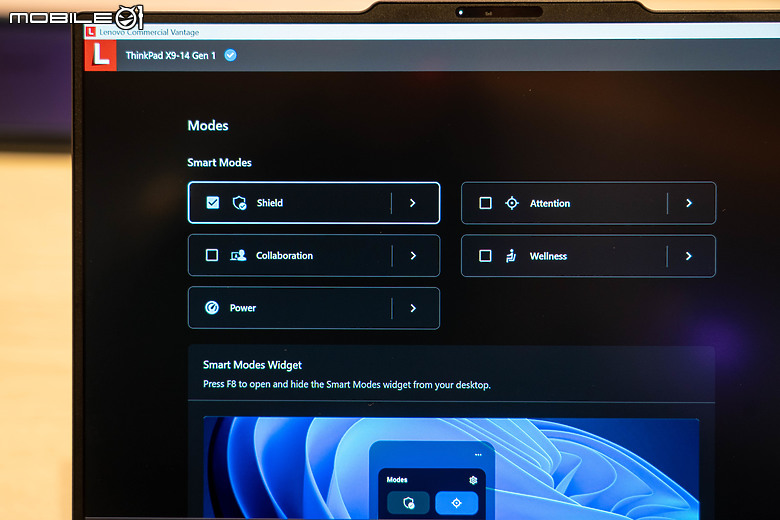Image resolution: width=780 pixels, height=520 pixels.
Task: Click the Power mode gauge icon
Action: click(212, 308)
